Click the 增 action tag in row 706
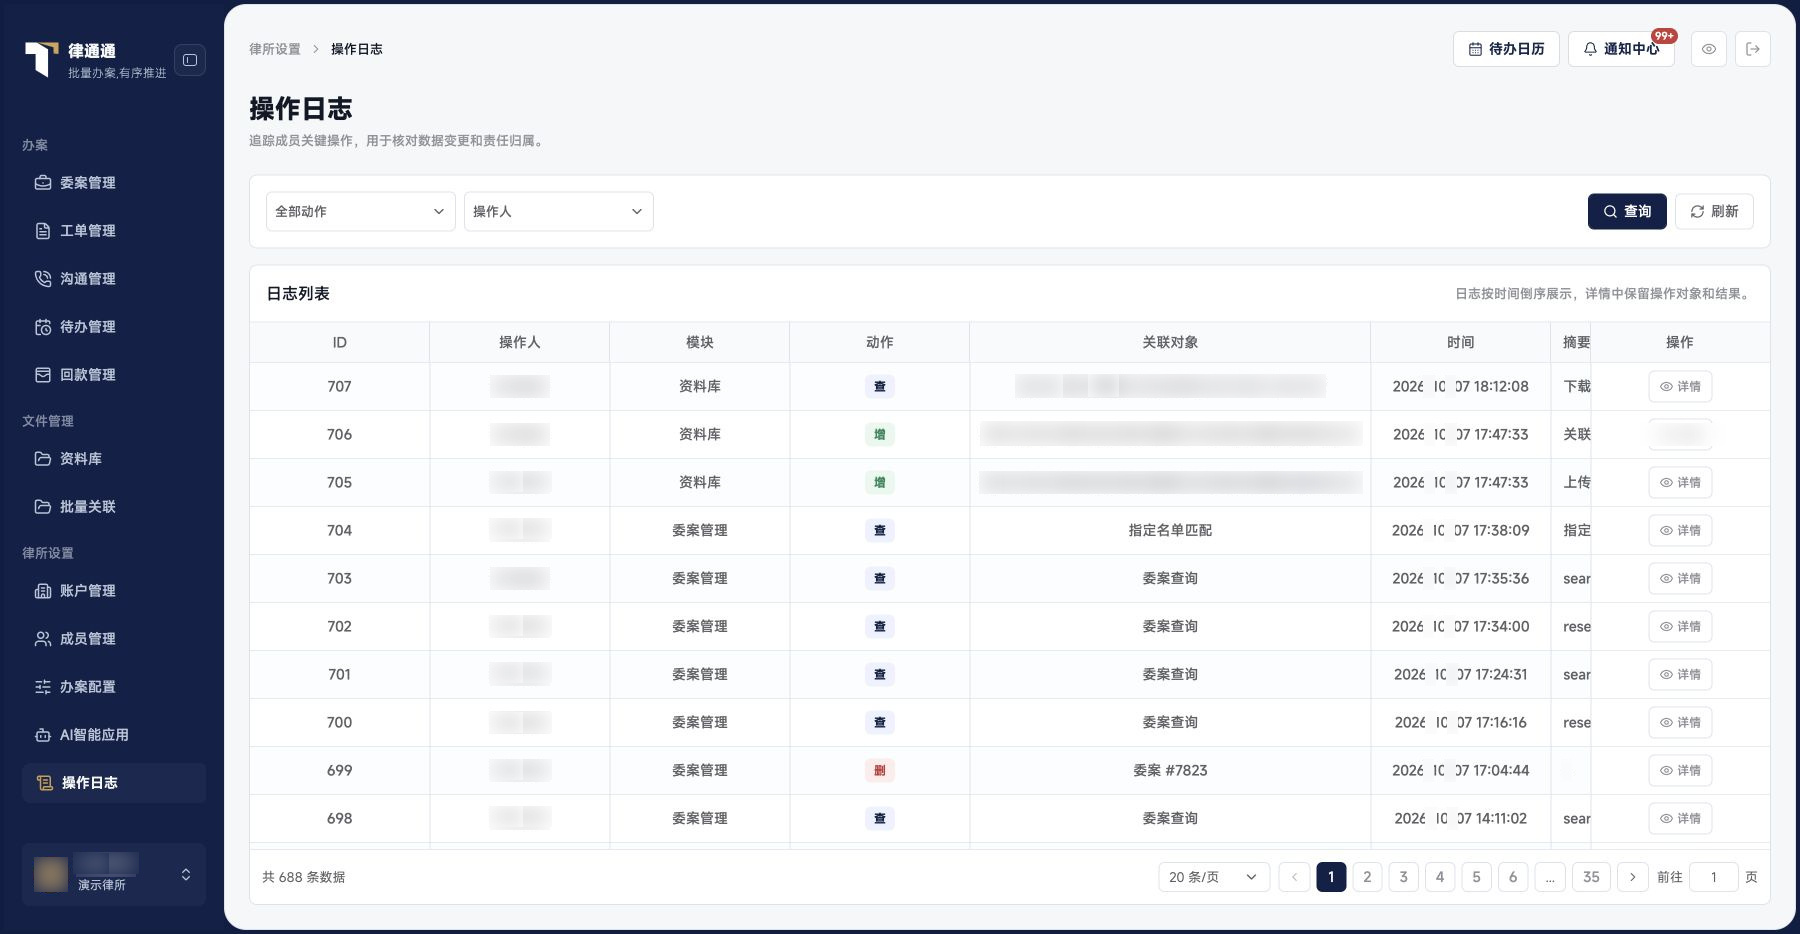 (x=880, y=435)
